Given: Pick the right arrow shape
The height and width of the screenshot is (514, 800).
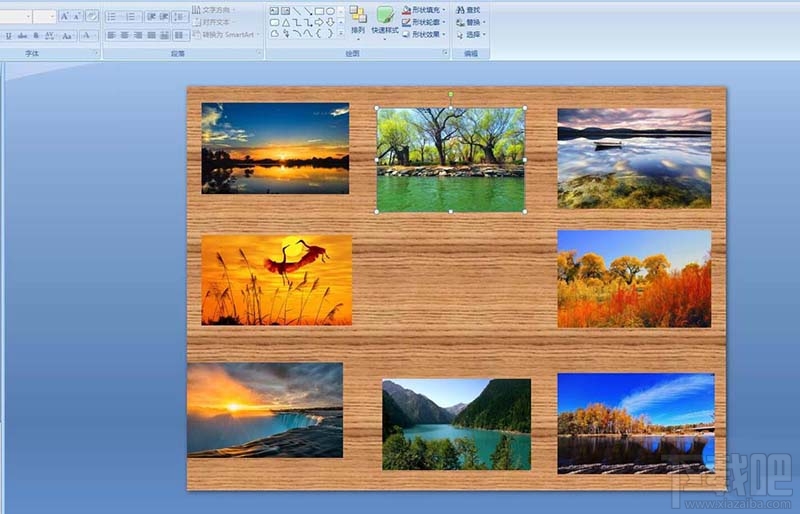Looking at the screenshot, I should tap(319, 22).
